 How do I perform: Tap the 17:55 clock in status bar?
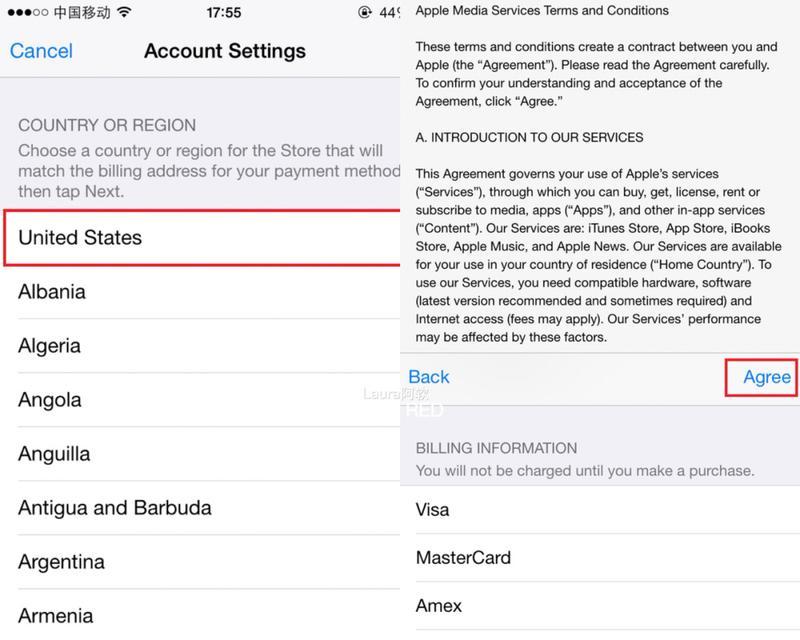[x=223, y=12]
